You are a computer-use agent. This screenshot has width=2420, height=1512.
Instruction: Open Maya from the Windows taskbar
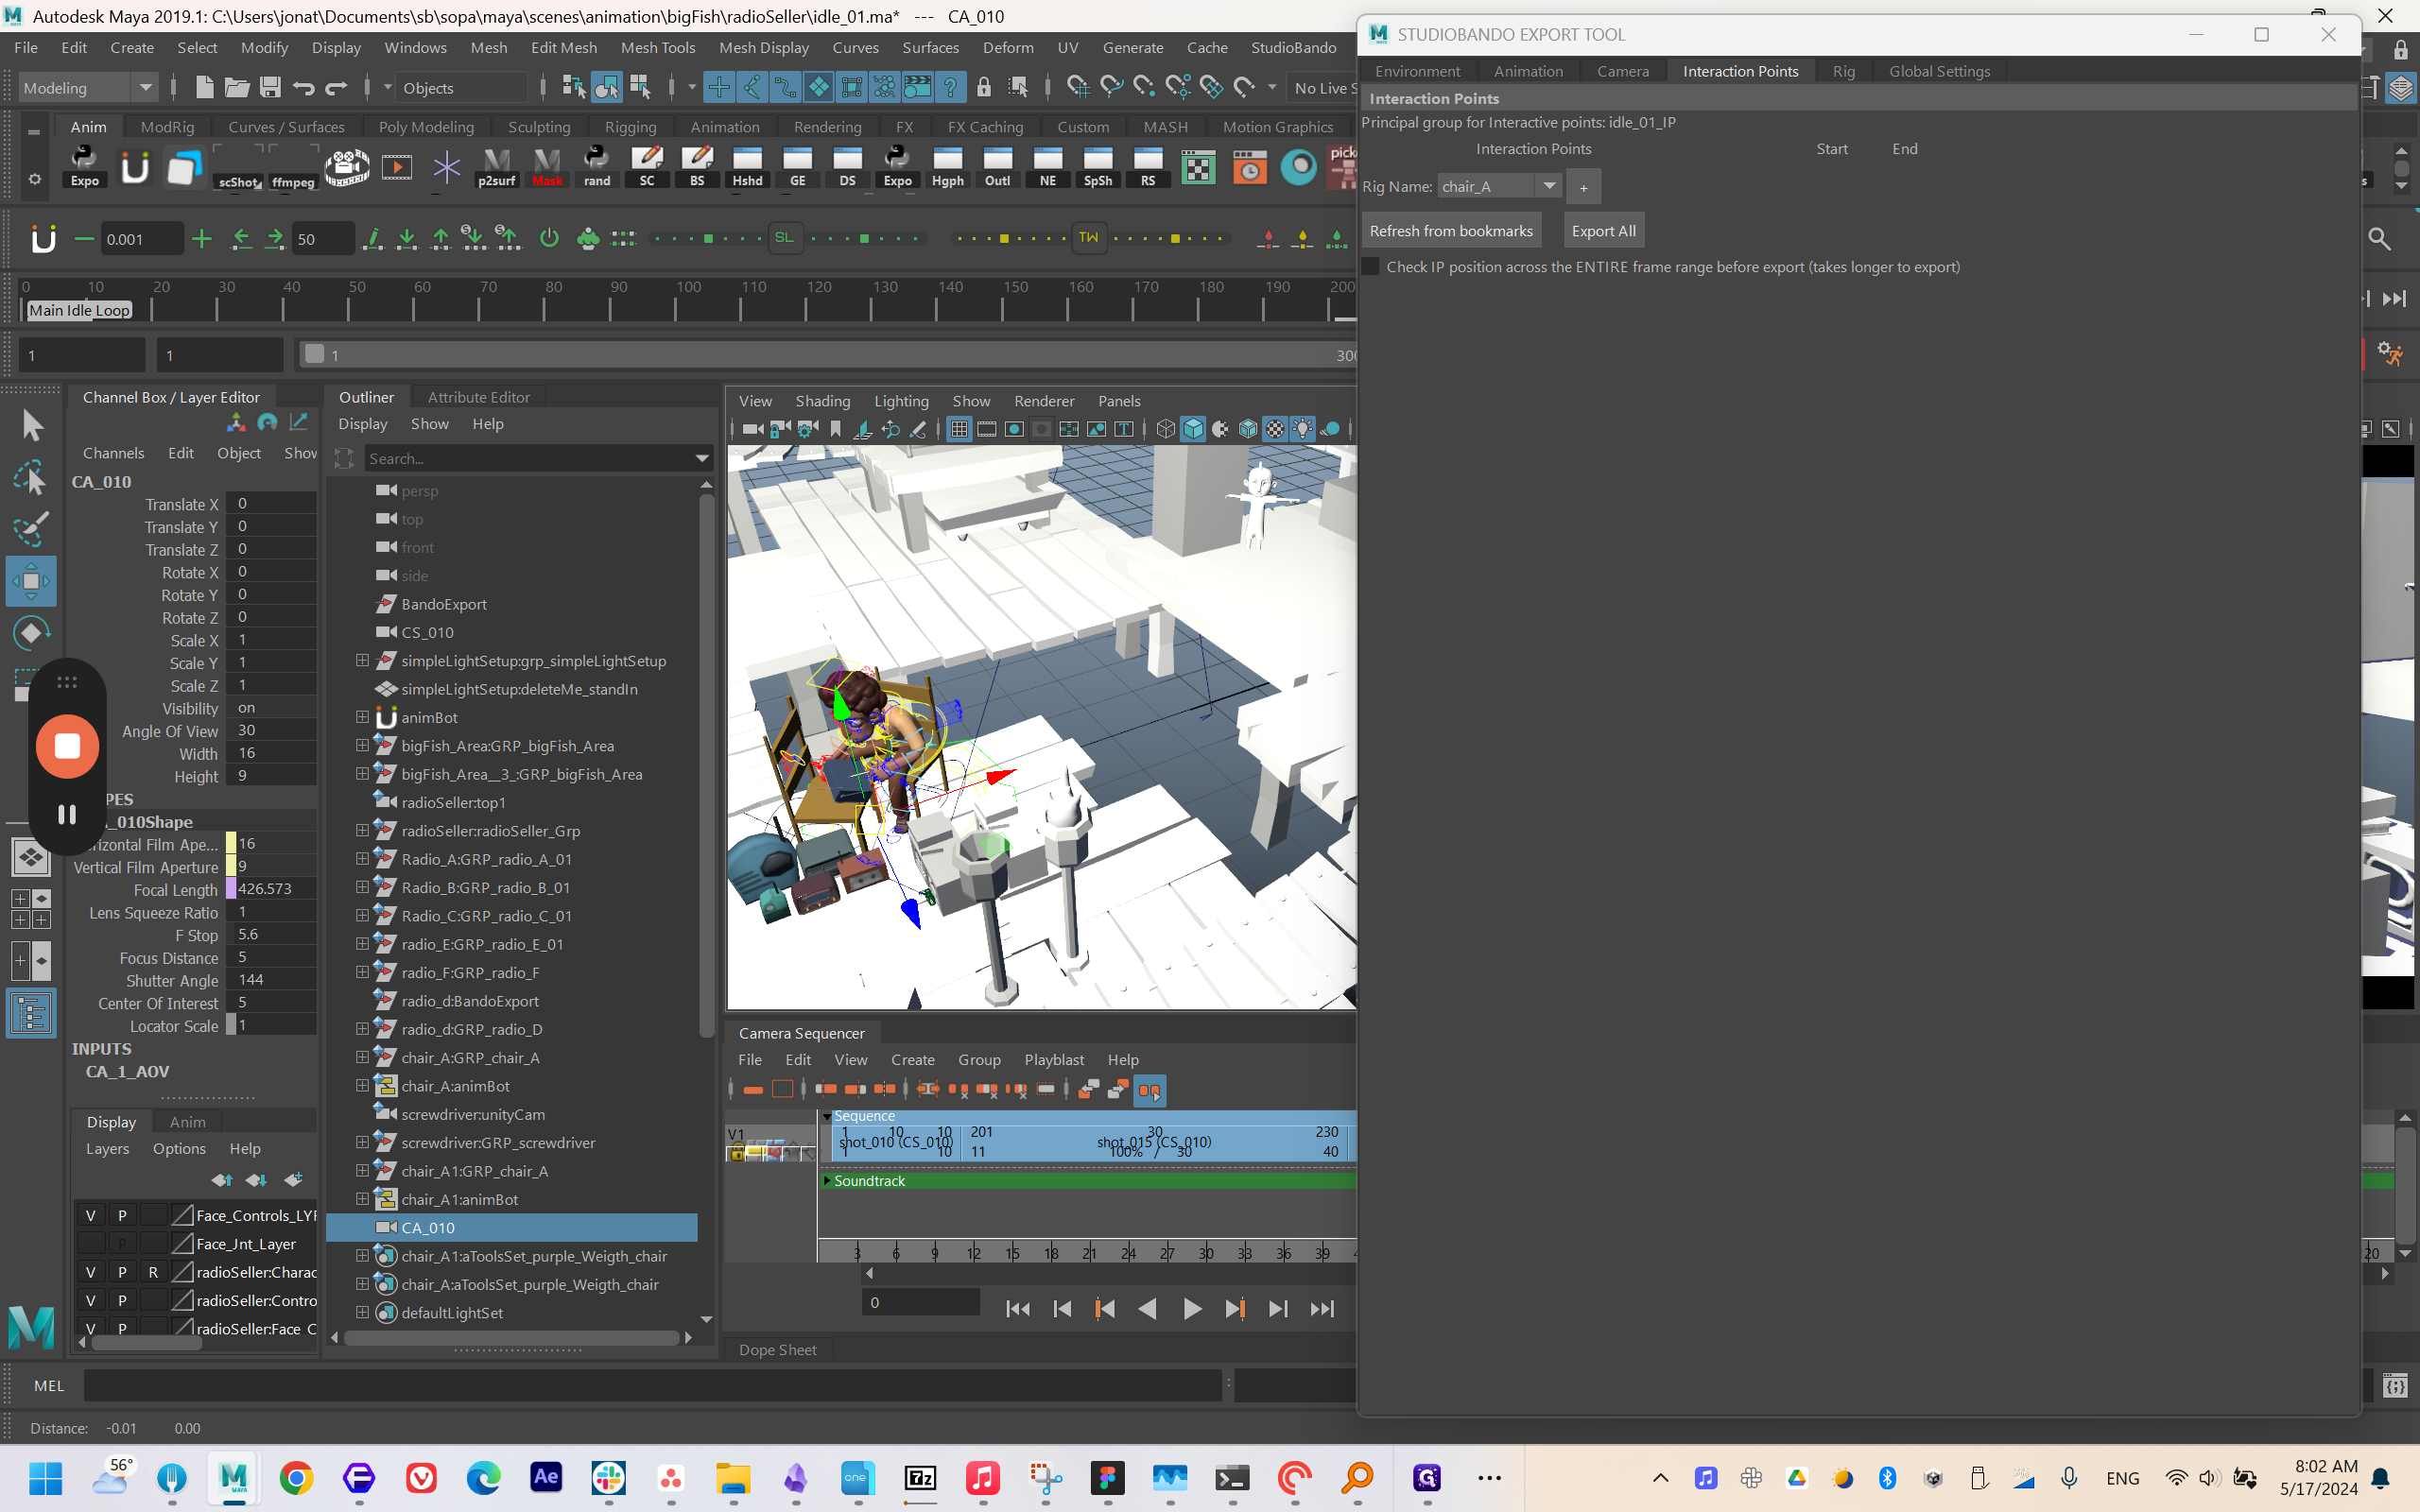[234, 1477]
